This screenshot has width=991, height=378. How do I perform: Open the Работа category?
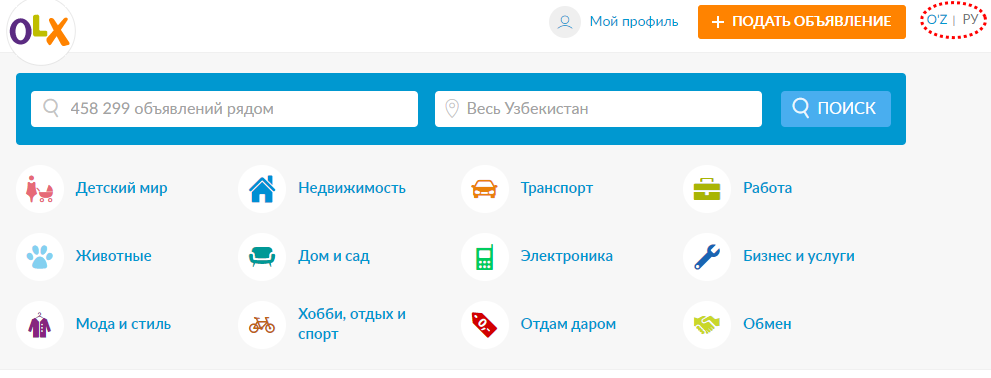pos(767,188)
